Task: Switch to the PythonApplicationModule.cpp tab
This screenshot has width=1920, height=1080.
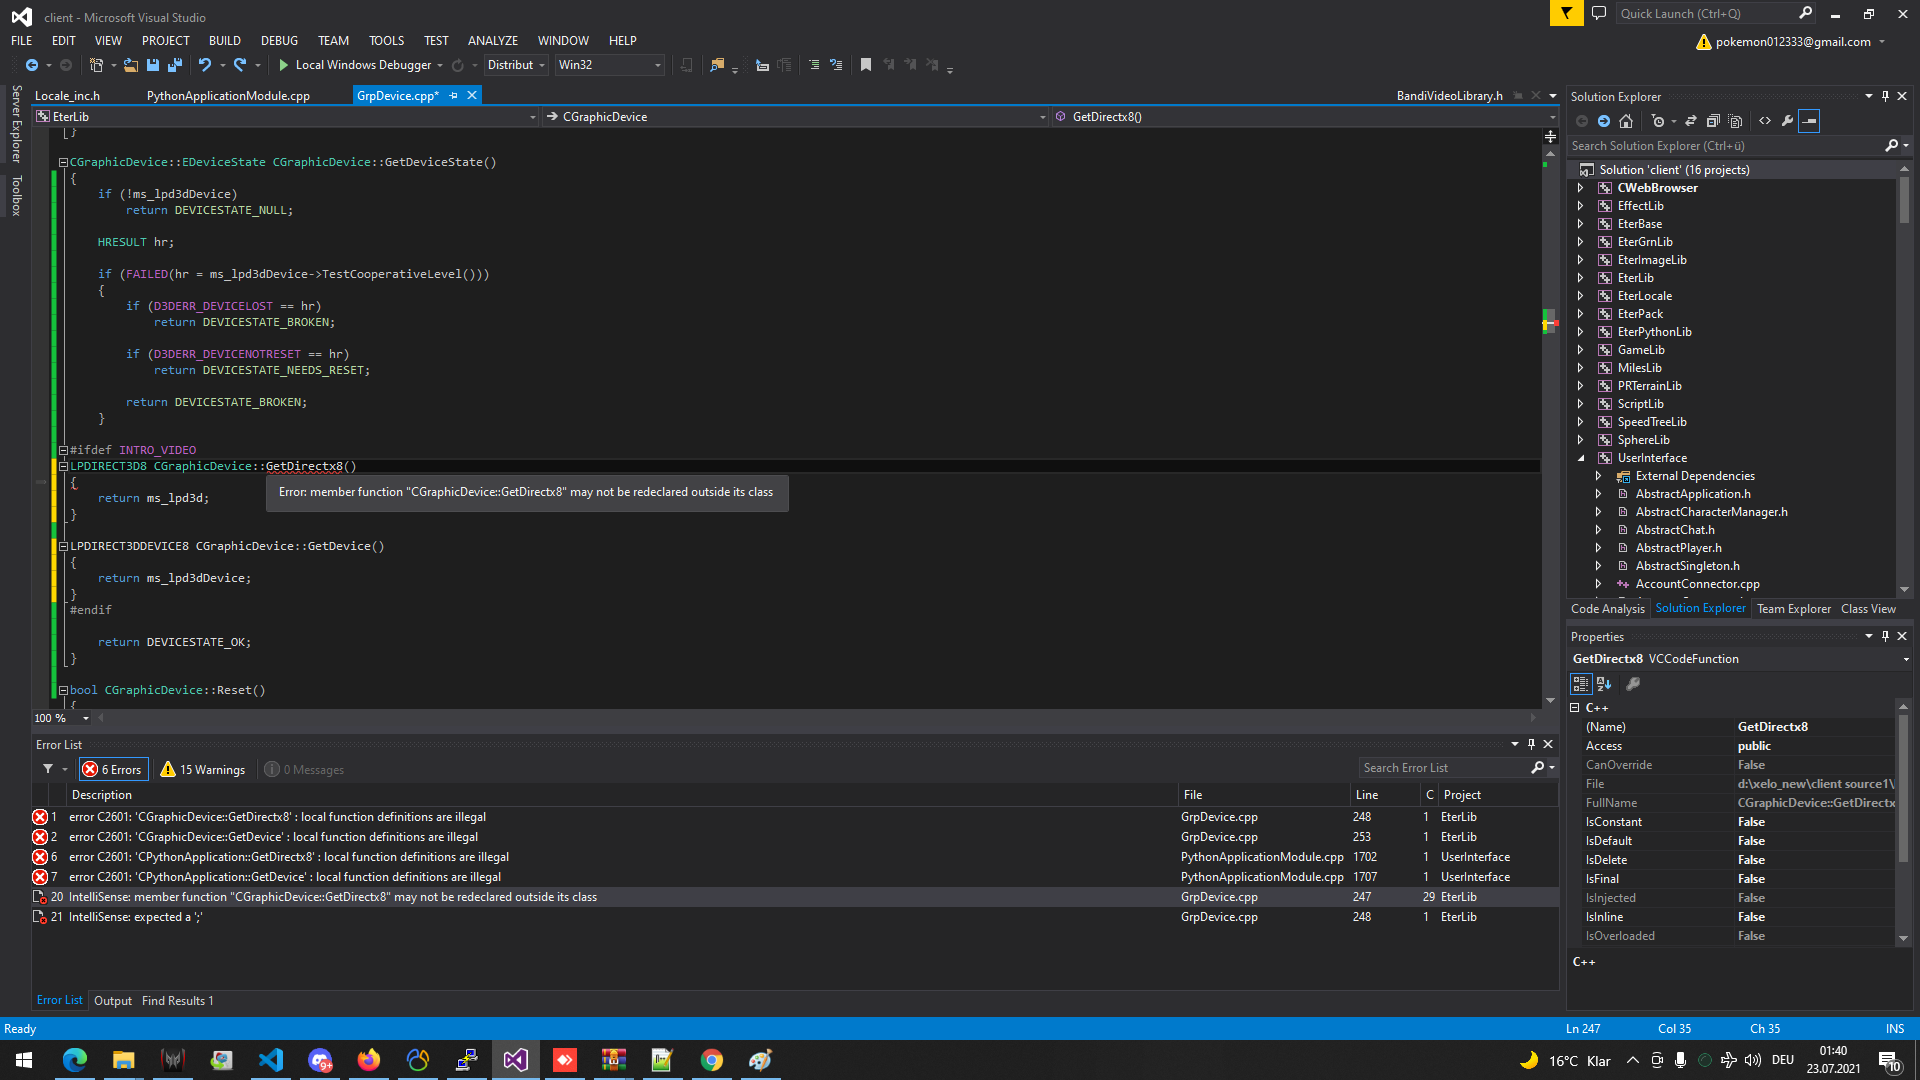Action: point(227,95)
